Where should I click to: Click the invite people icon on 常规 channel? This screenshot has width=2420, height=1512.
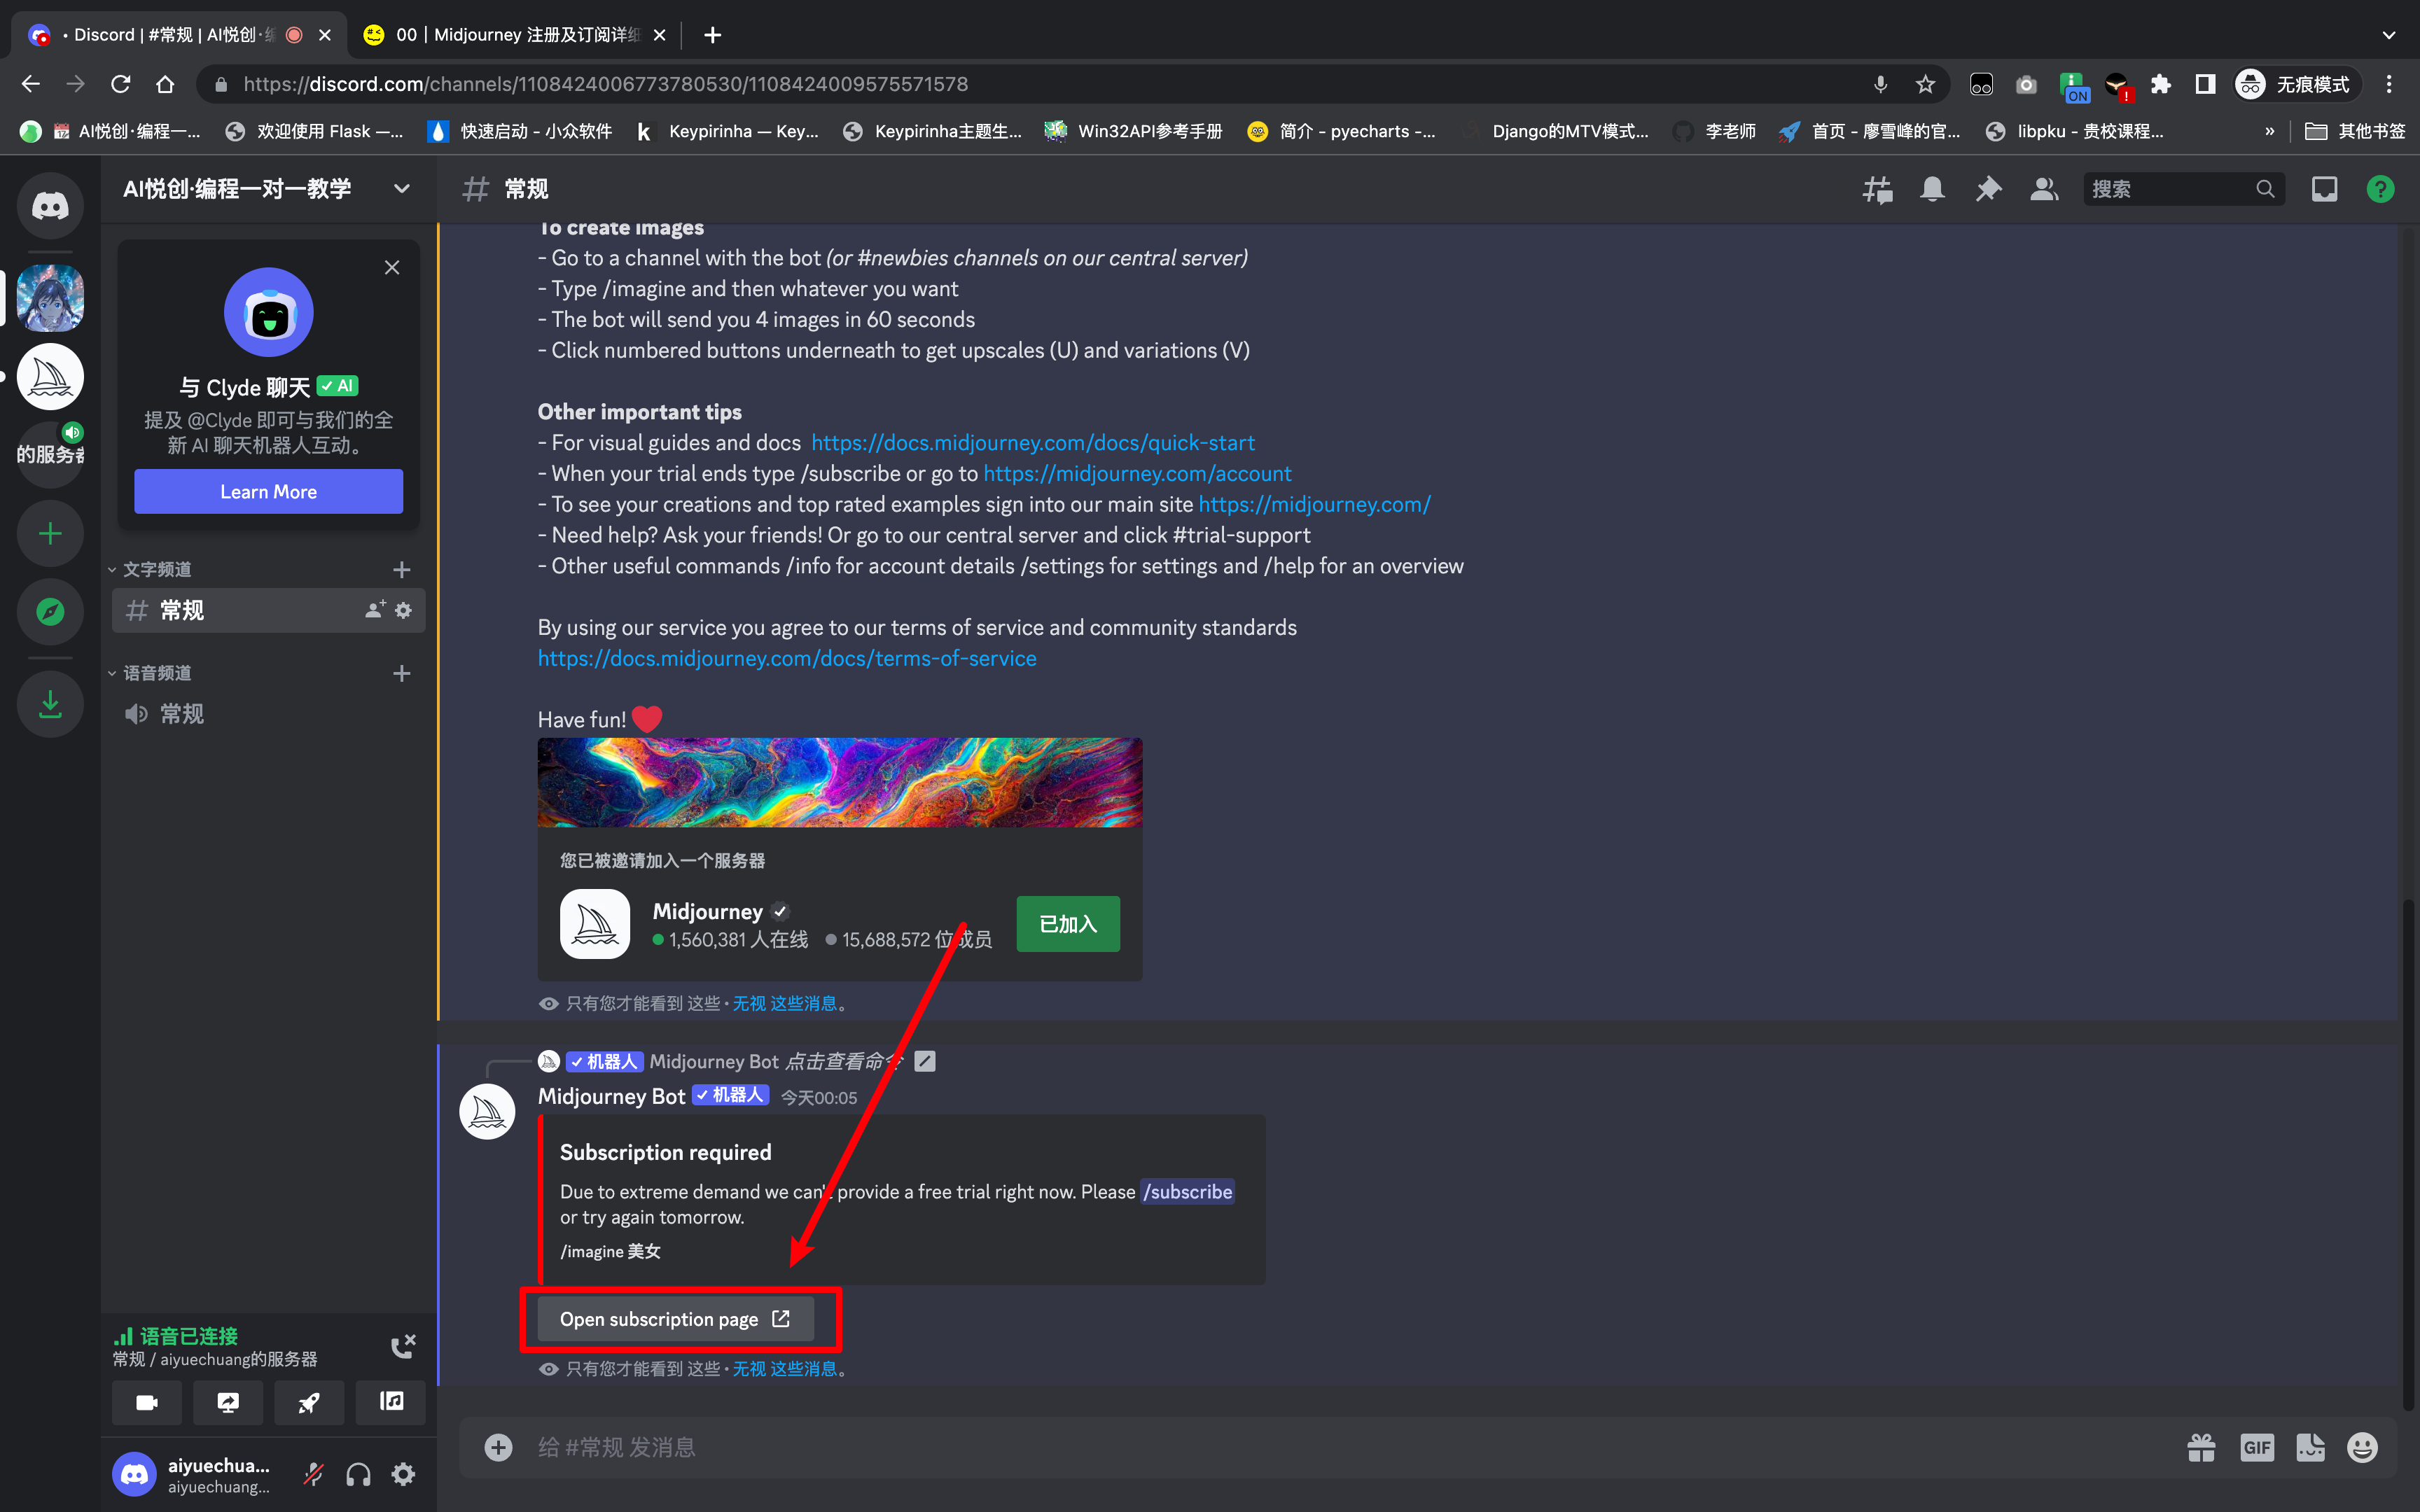point(375,610)
